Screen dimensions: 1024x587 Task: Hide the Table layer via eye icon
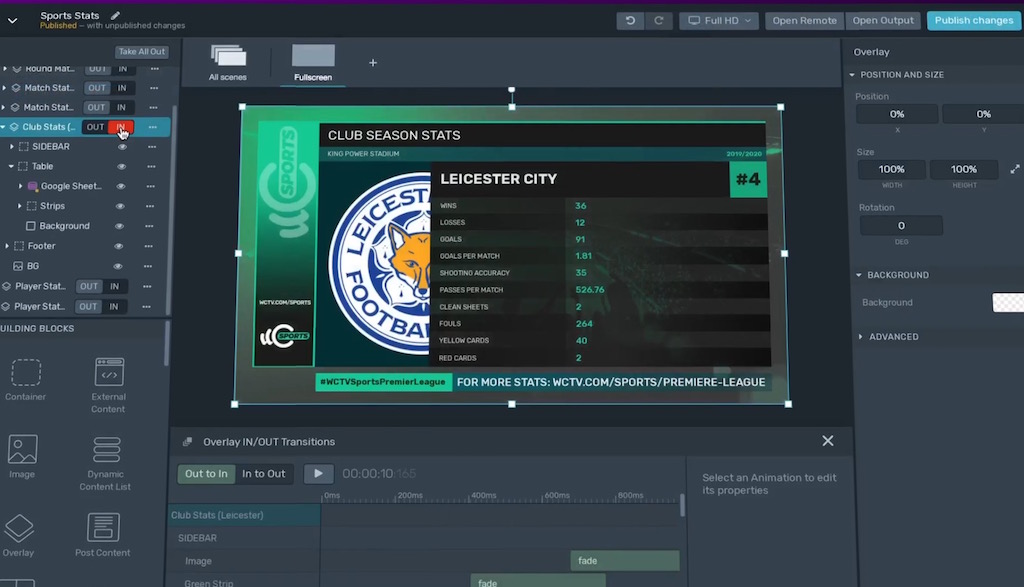(x=121, y=167)
